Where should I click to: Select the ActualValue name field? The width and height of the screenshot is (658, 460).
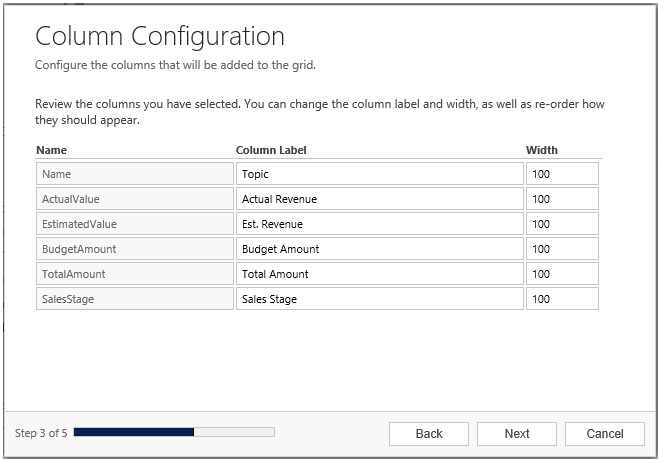click(x=135, y=199)
